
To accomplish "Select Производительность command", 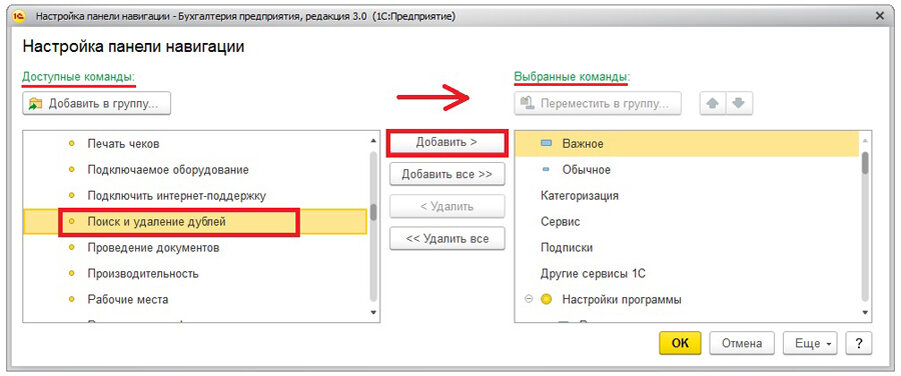I will point(195,274).
